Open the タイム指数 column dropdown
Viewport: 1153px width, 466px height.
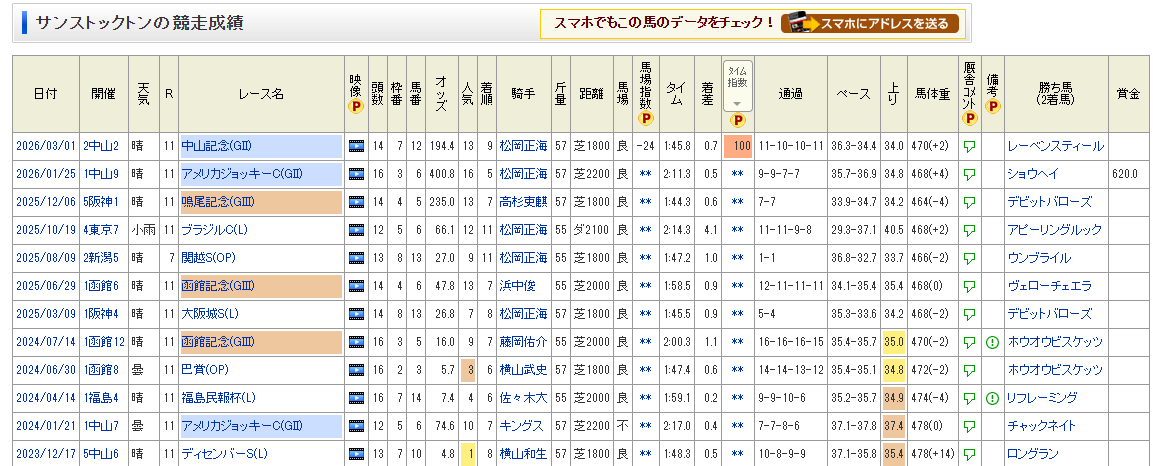(737, 103)
